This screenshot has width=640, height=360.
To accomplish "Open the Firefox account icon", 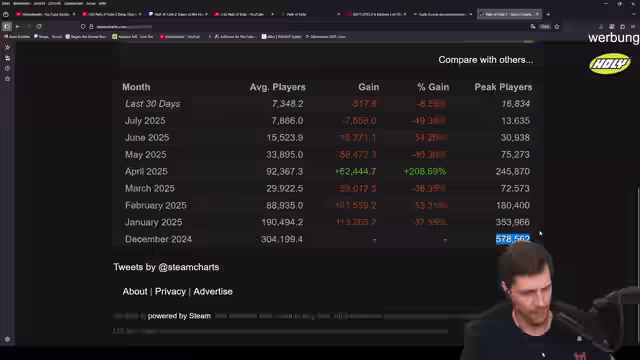I will (x=611, y=27).
